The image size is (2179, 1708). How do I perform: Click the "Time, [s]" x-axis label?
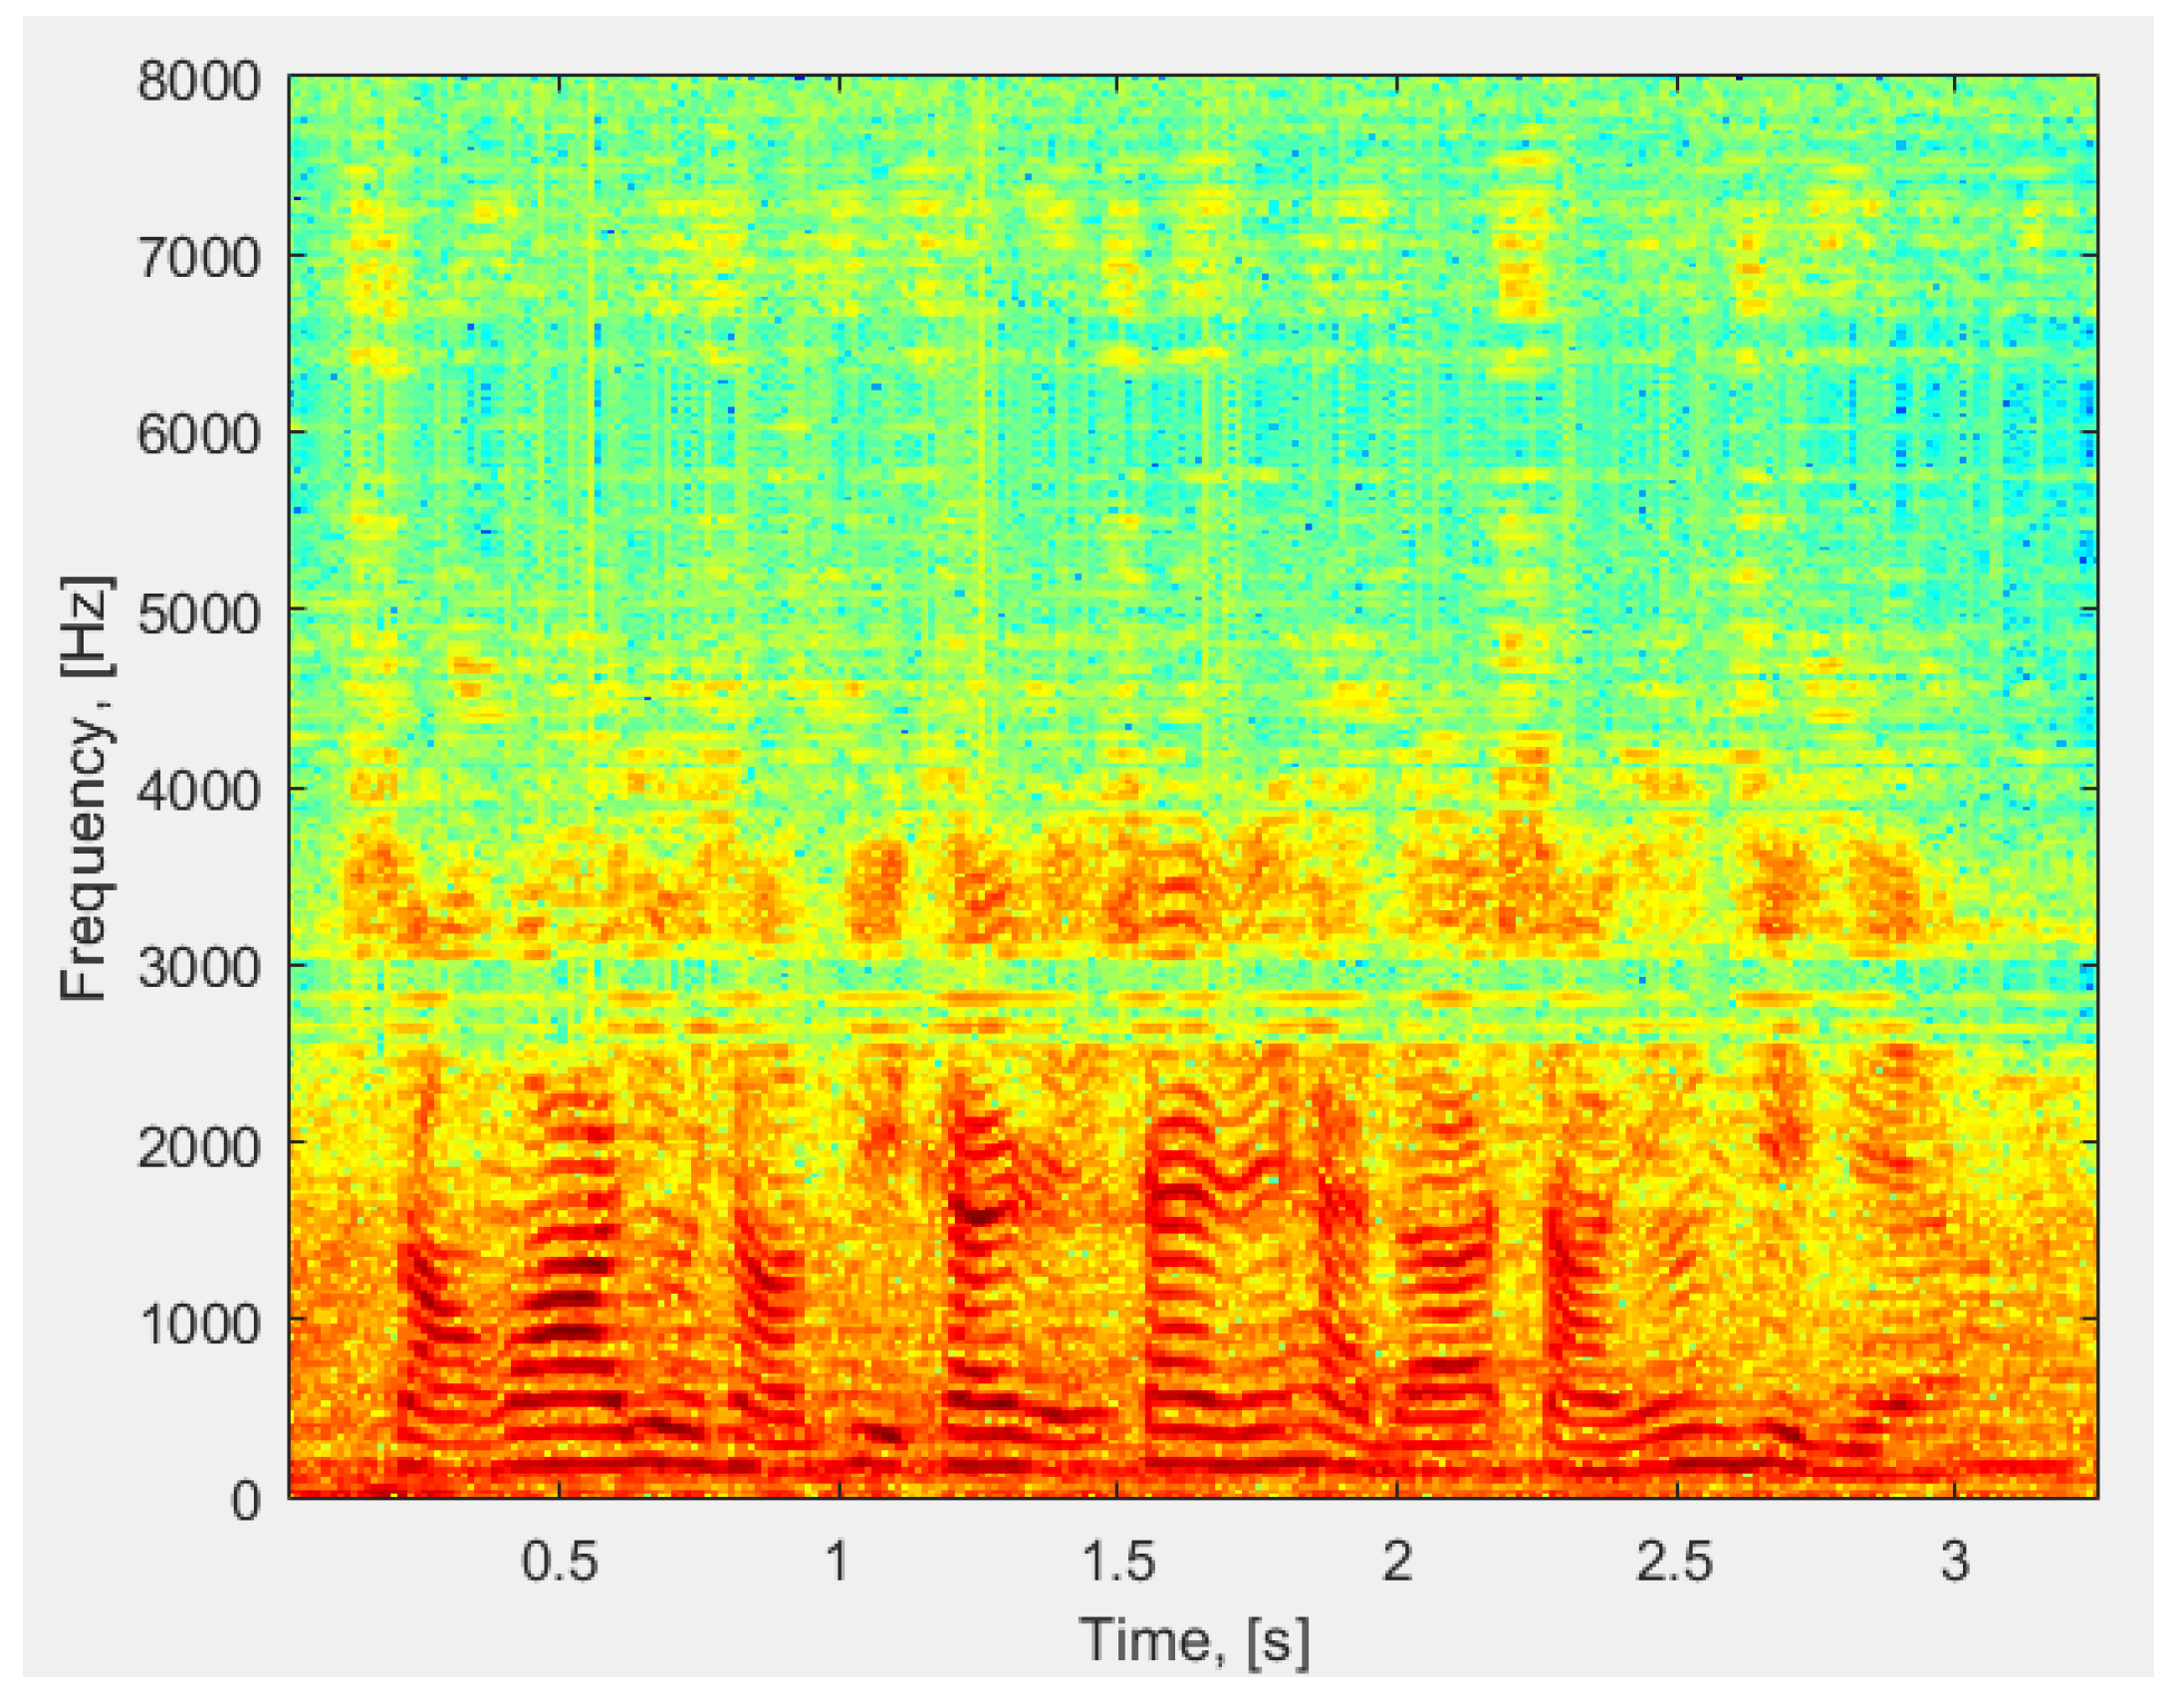coord(1193,1640)
